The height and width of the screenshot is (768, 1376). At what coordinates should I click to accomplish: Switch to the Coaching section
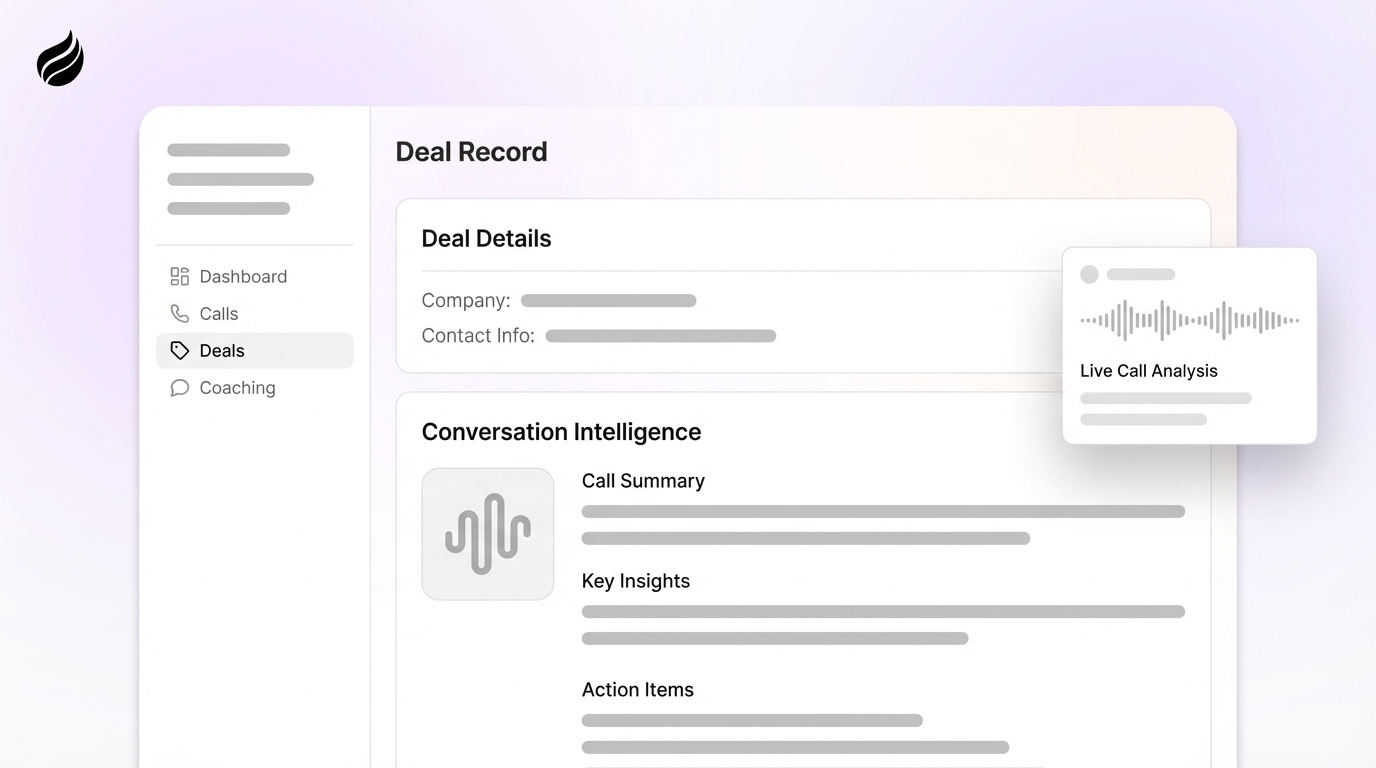237,388
